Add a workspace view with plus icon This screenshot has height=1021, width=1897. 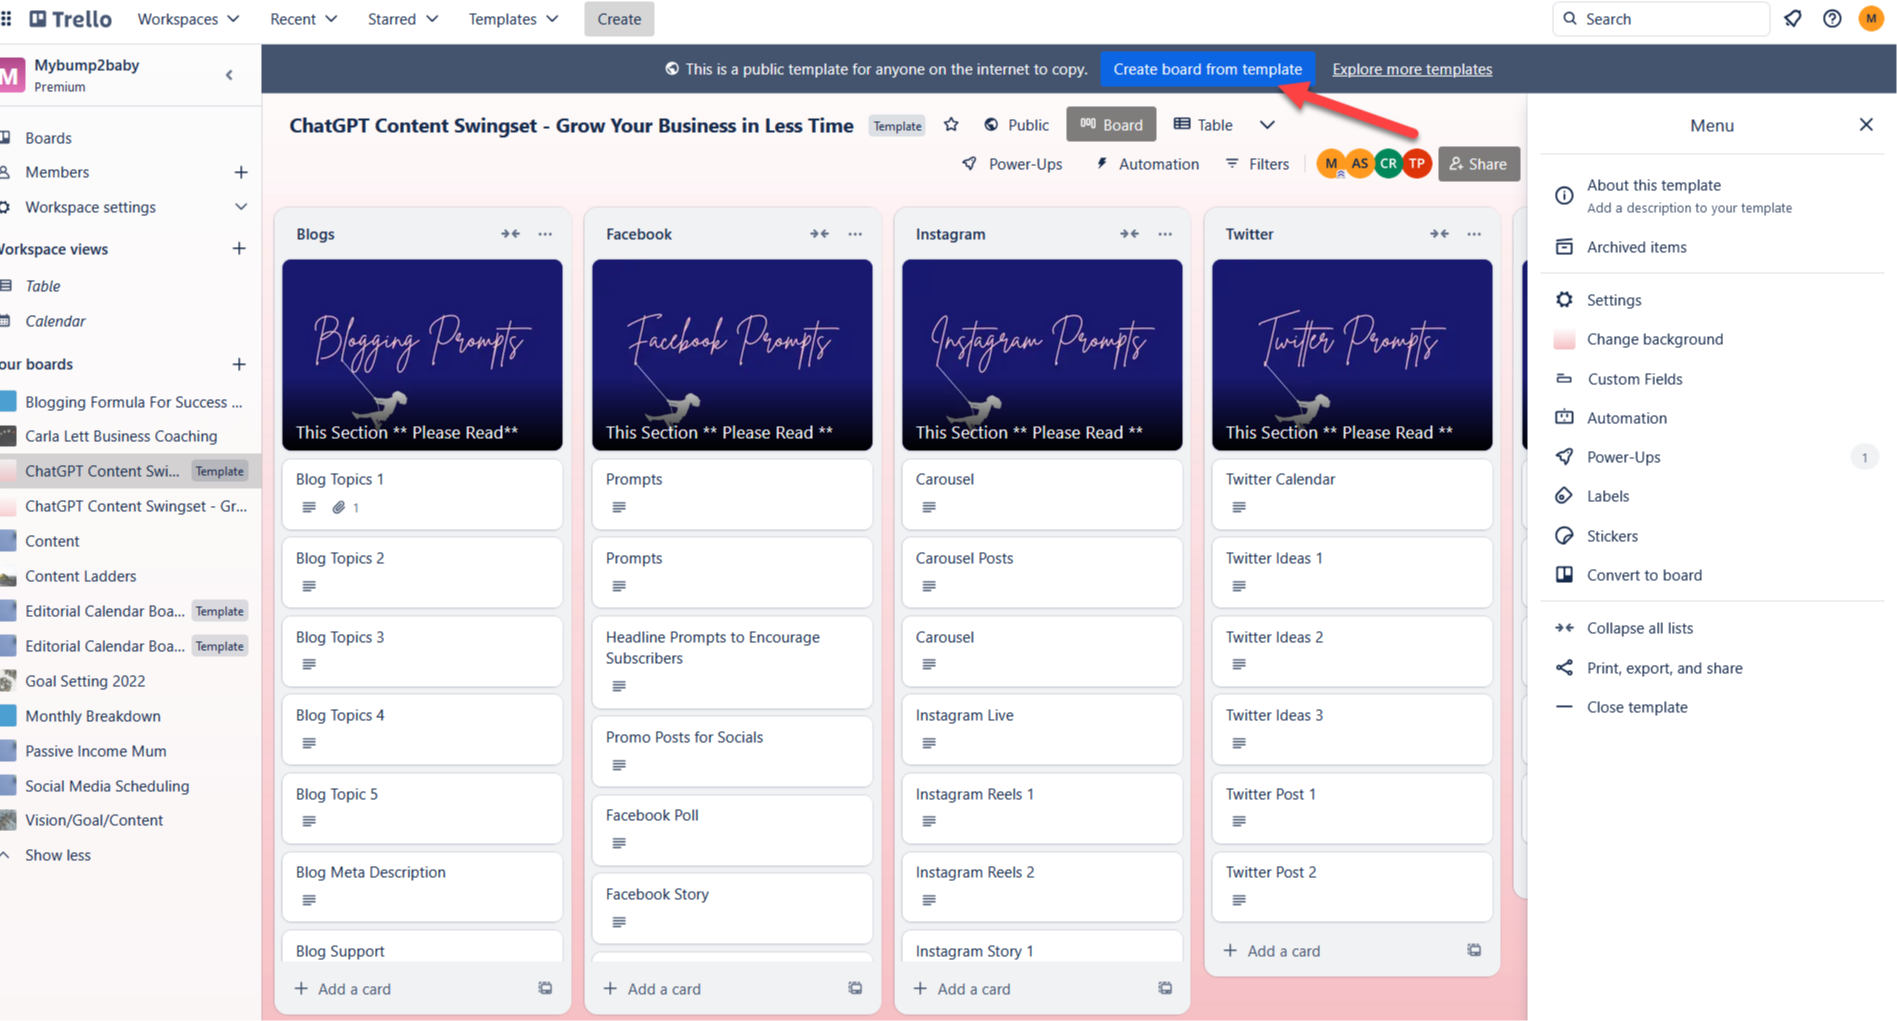tap(239, 248)
